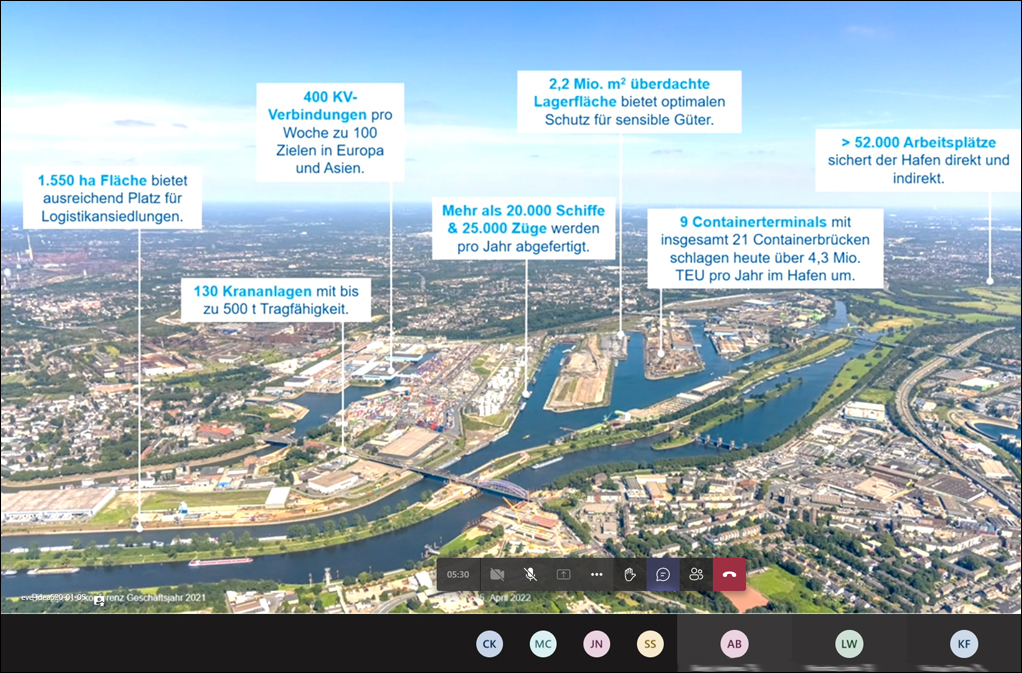Click the '> 52.000 Arbeitsplätze' callout

[x=918, y=160]
